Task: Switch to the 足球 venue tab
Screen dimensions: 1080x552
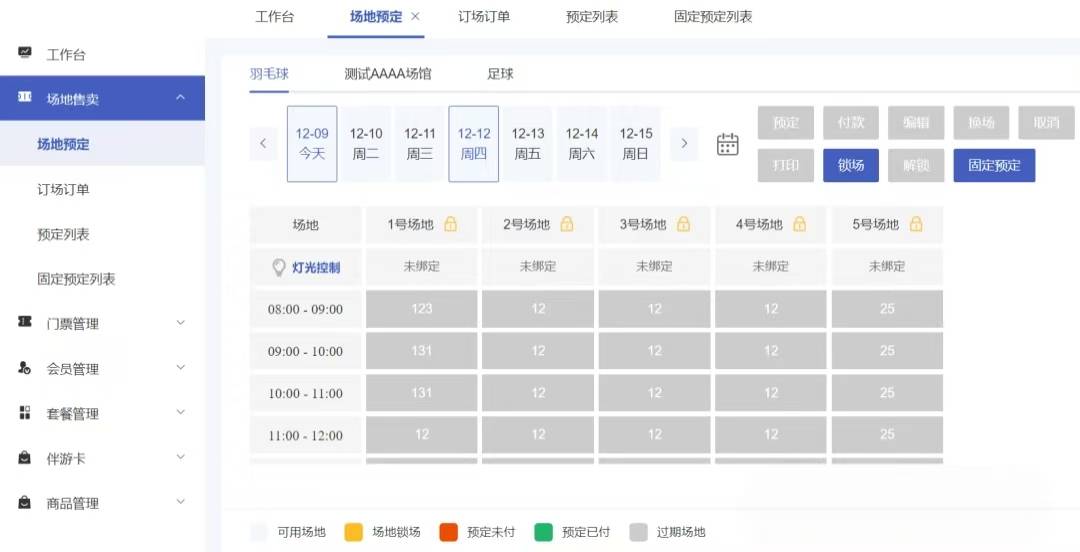Action: (500, 74)
